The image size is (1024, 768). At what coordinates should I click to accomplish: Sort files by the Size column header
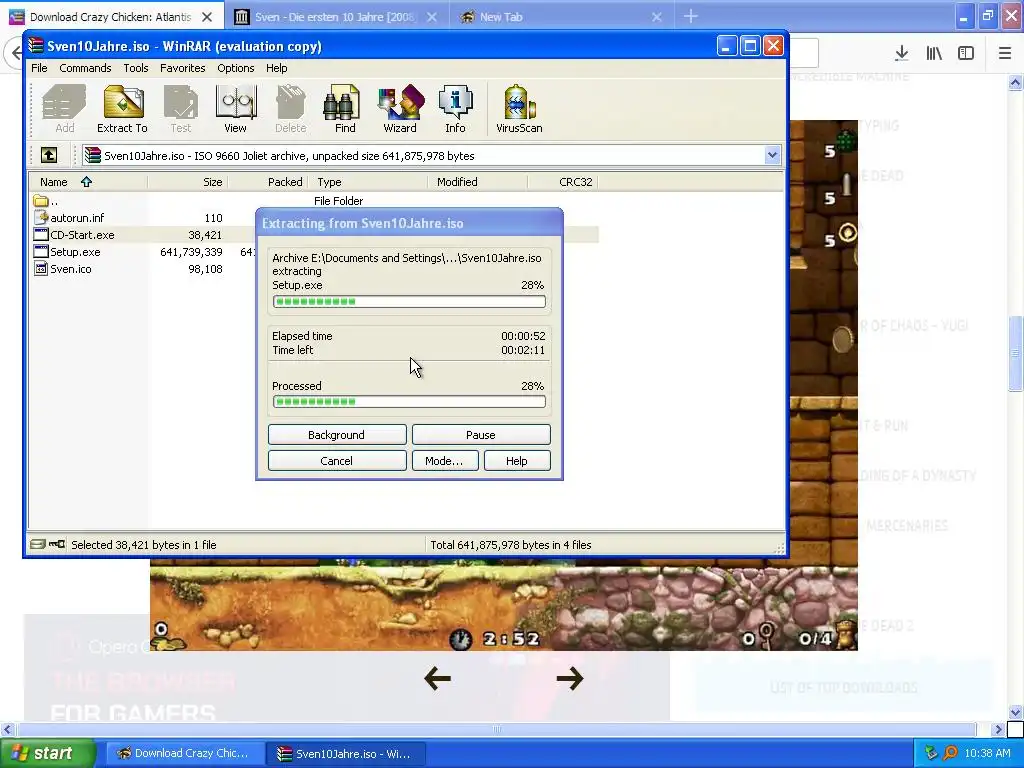[187, 182]
